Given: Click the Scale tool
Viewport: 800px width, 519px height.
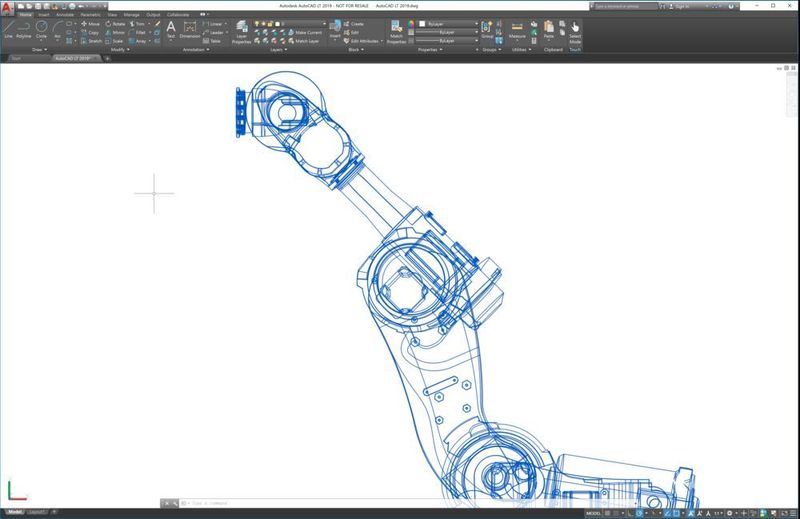Looking at the screenshot, I should [114, 41].
